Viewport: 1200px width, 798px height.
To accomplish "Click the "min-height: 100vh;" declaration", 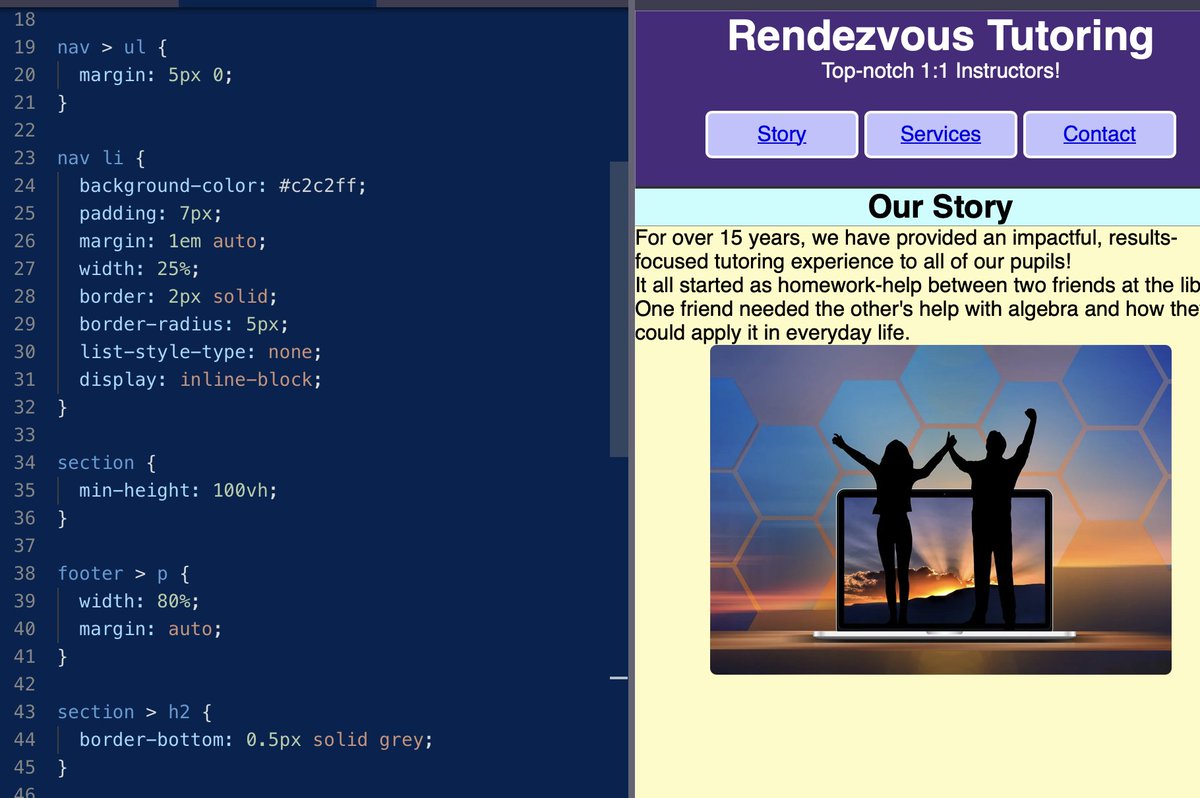I will [178, 491].
